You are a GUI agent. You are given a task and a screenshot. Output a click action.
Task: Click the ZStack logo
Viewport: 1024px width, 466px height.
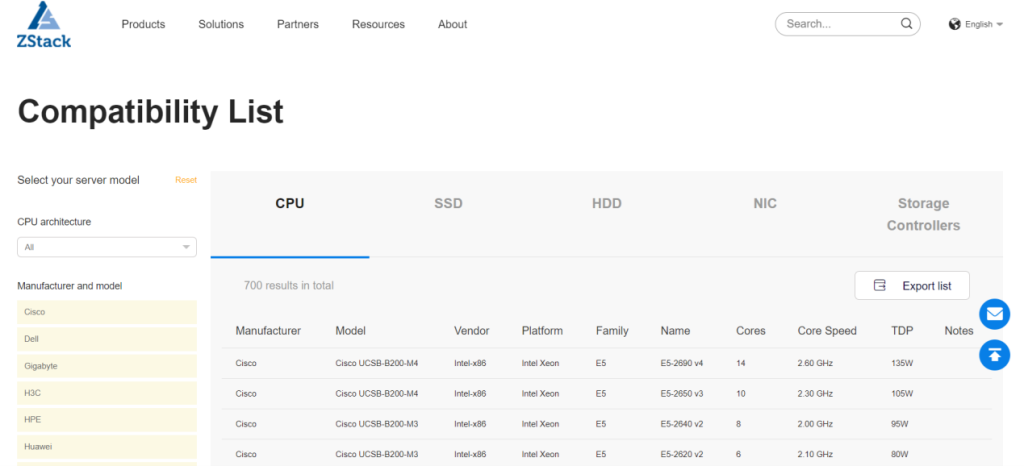click(x=43, y=24)
